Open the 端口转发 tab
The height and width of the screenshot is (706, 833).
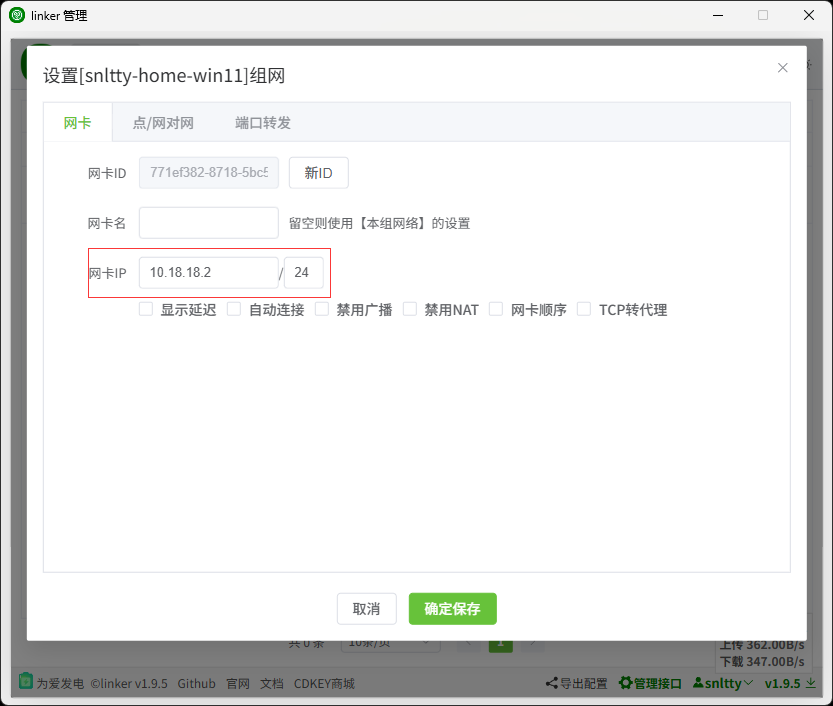pos(263,123)
